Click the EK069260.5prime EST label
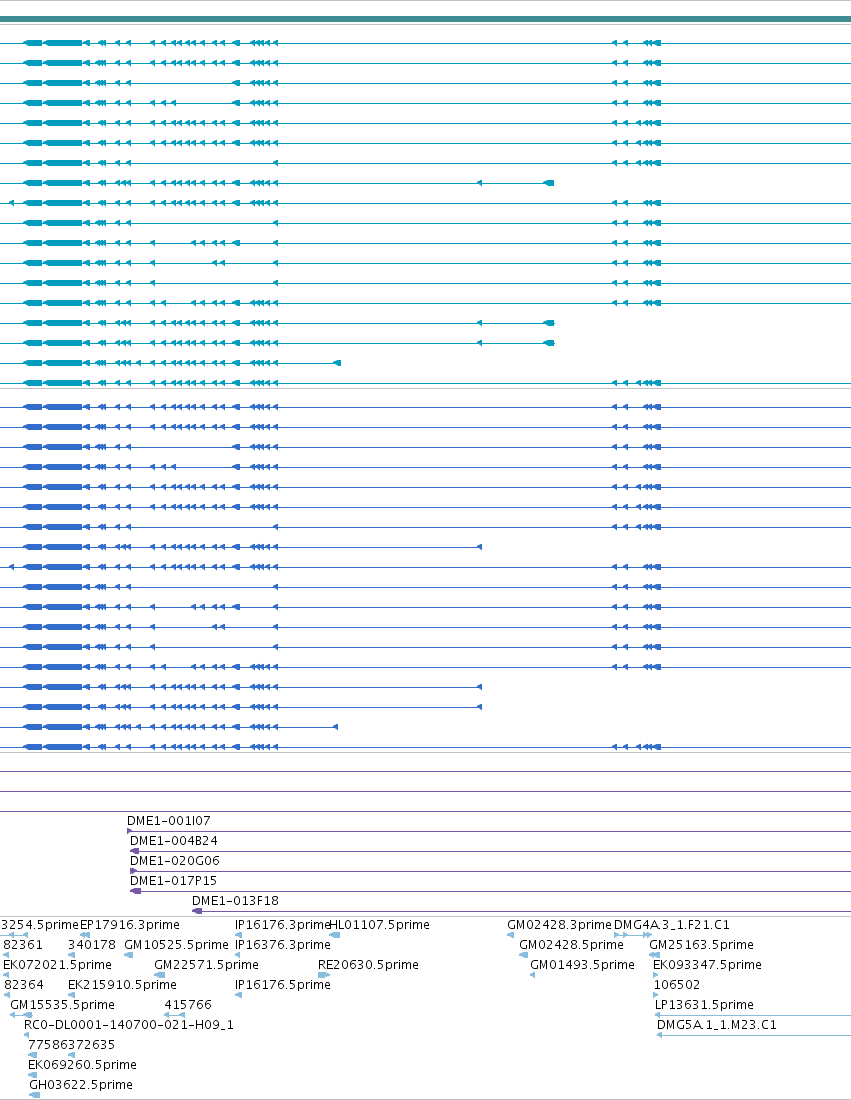The image size is (851, 1100). tap(82, 1064)
